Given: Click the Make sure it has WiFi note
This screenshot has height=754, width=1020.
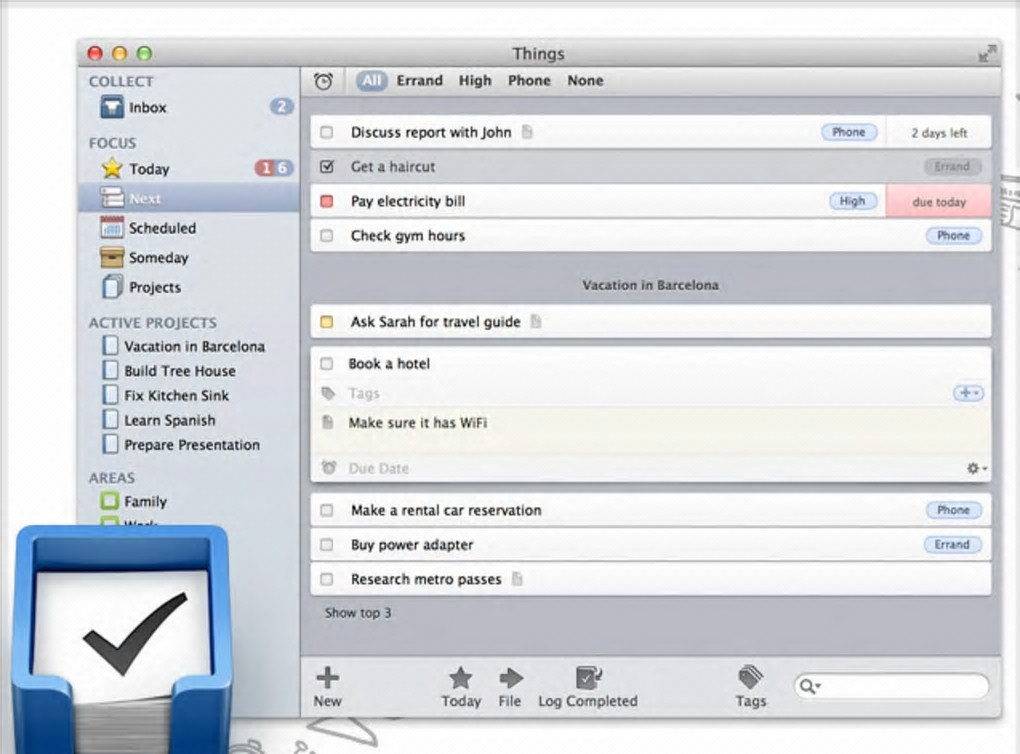Looking at the screenshot, I should click(418, 423).
